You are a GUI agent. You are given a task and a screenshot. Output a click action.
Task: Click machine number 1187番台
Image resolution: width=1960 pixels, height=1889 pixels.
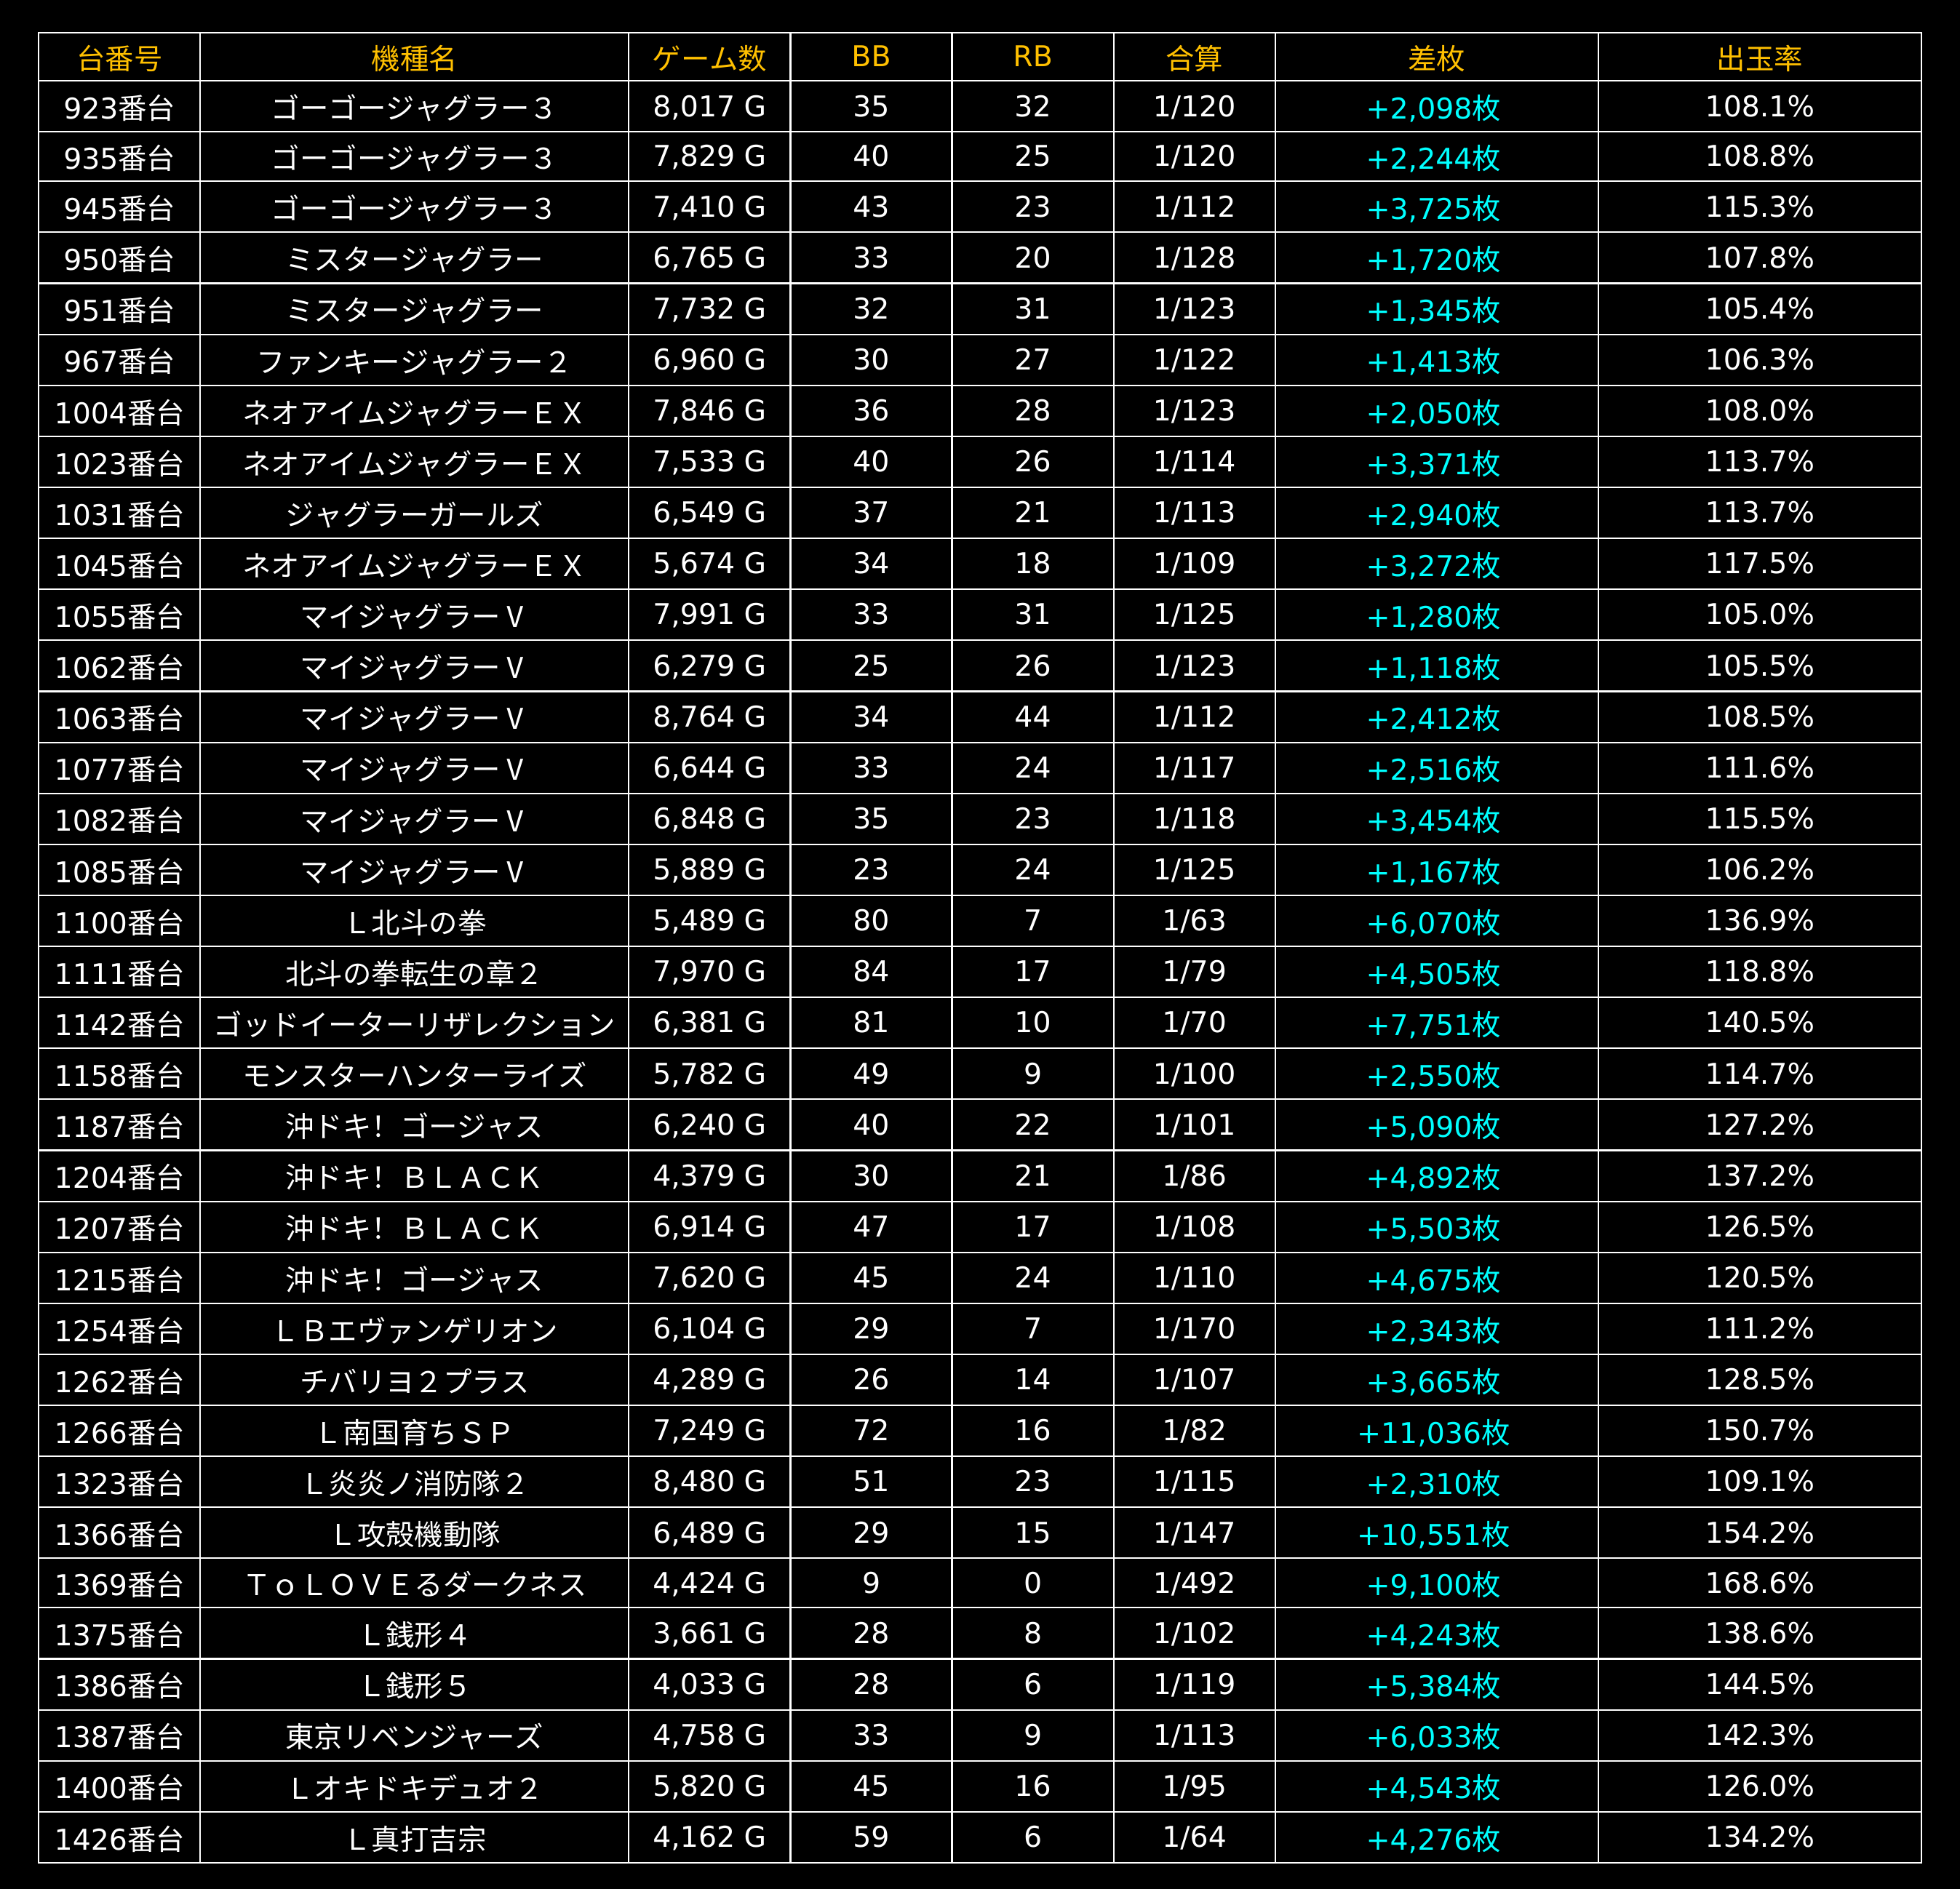click(119, 1126)
